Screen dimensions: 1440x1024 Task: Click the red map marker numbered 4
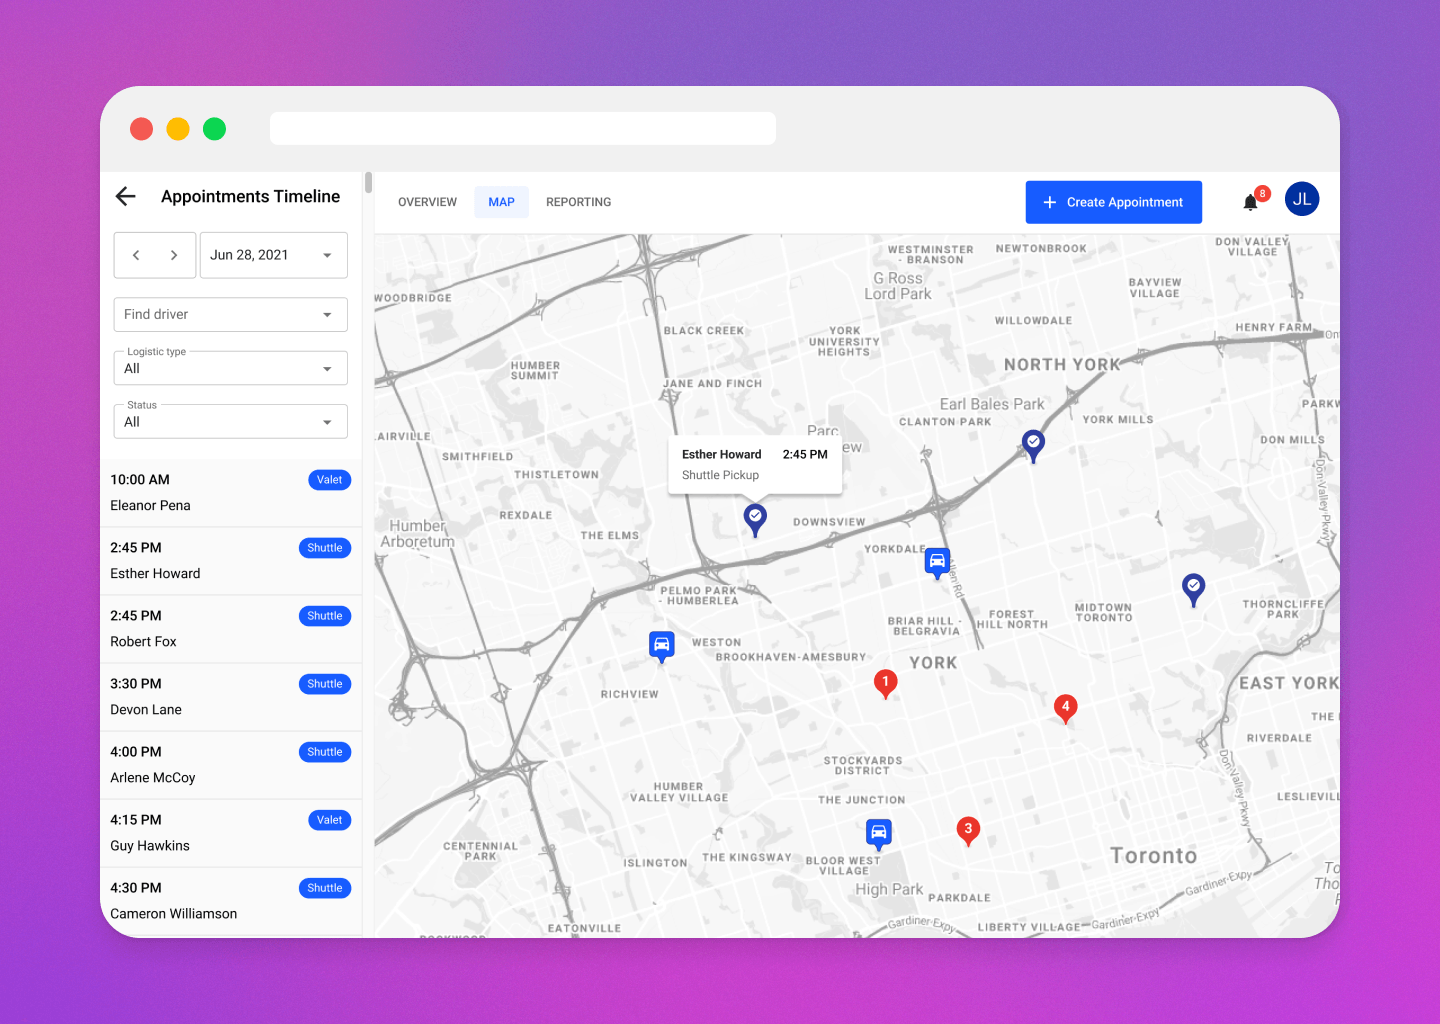coord(1065,708)
